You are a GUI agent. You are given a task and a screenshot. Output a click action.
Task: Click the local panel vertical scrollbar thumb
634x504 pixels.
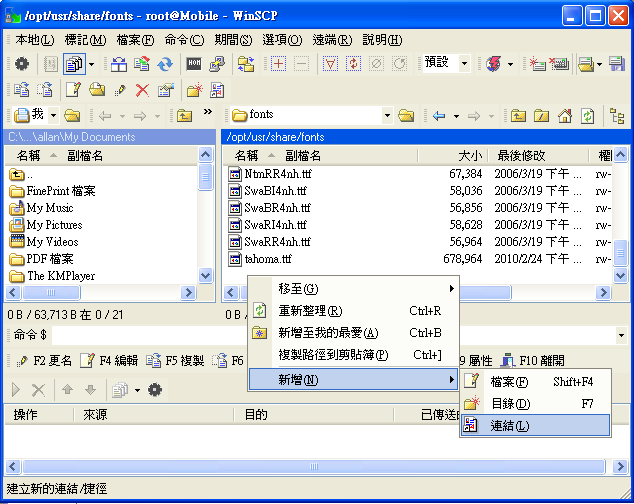coord(205,177)
